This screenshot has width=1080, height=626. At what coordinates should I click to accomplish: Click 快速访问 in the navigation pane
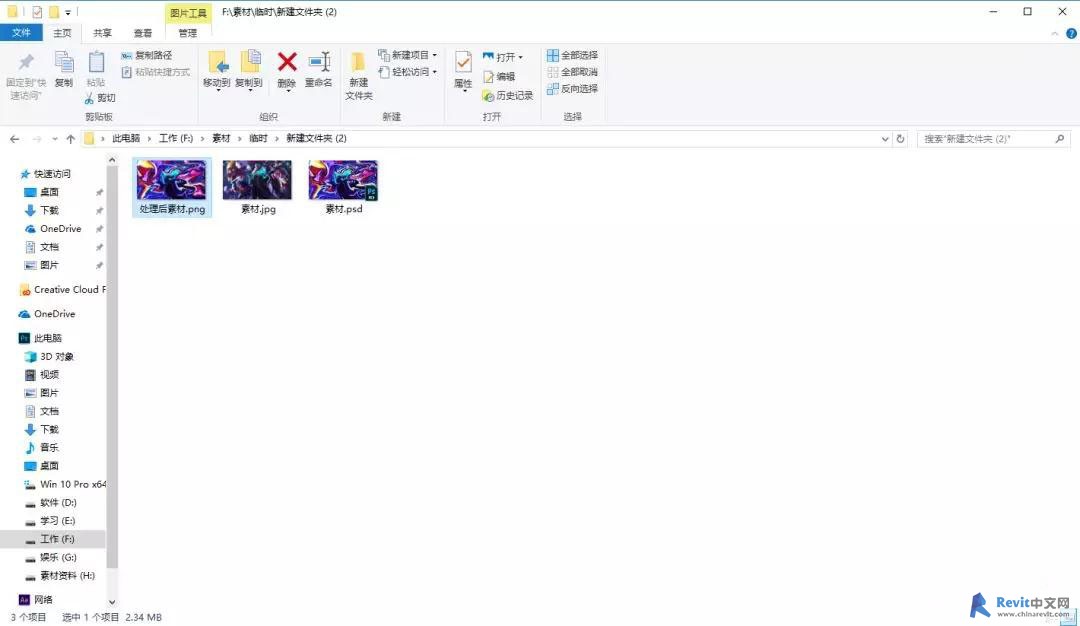[x=52, y=174]
